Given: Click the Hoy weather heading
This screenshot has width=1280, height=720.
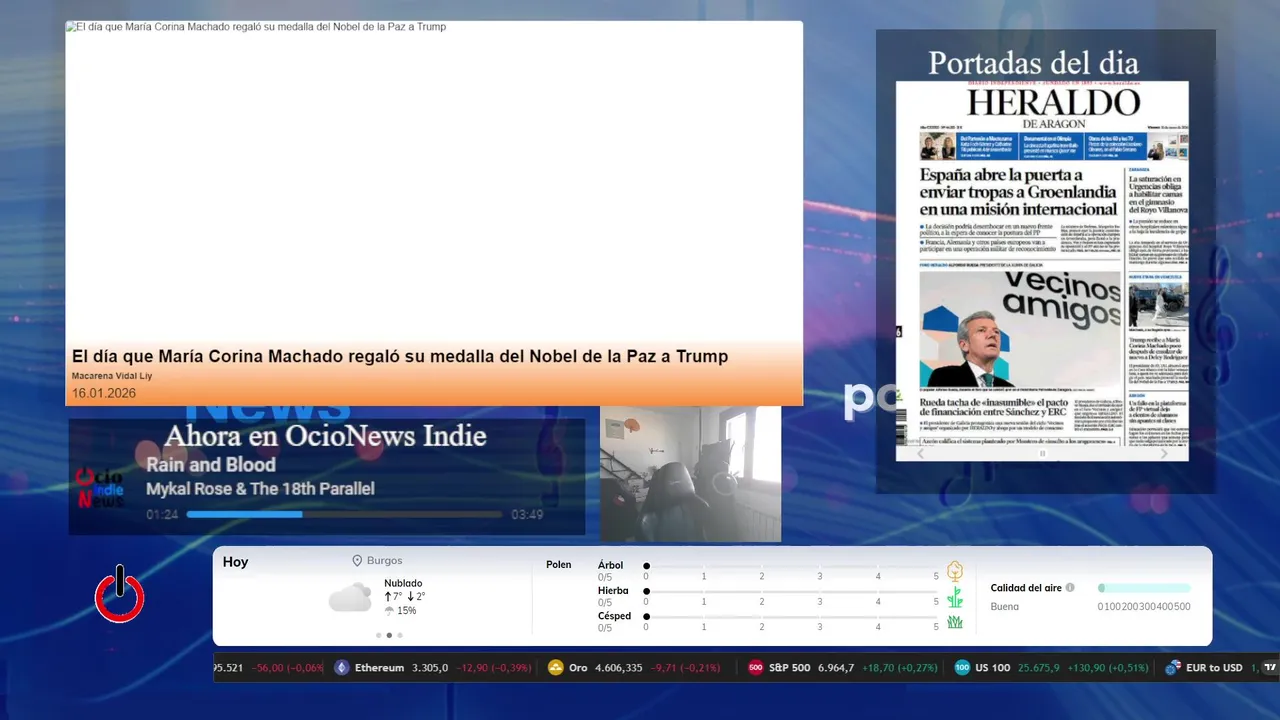Looking at the screenshot, I should coord(235,562).
